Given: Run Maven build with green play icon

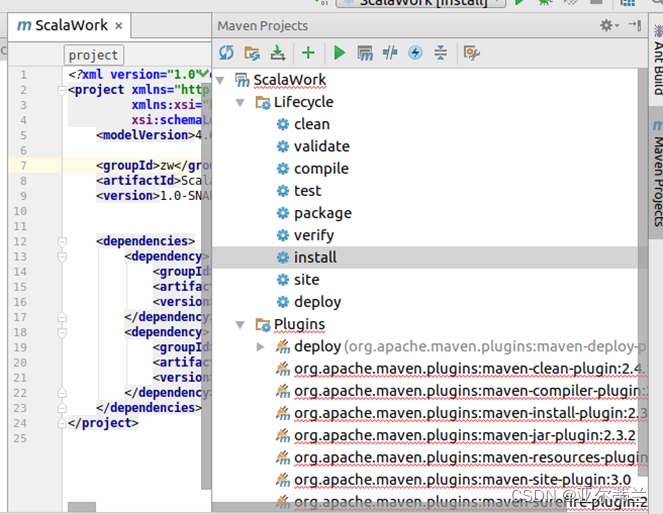Looking at the screenshot, I should click(339, 53).
